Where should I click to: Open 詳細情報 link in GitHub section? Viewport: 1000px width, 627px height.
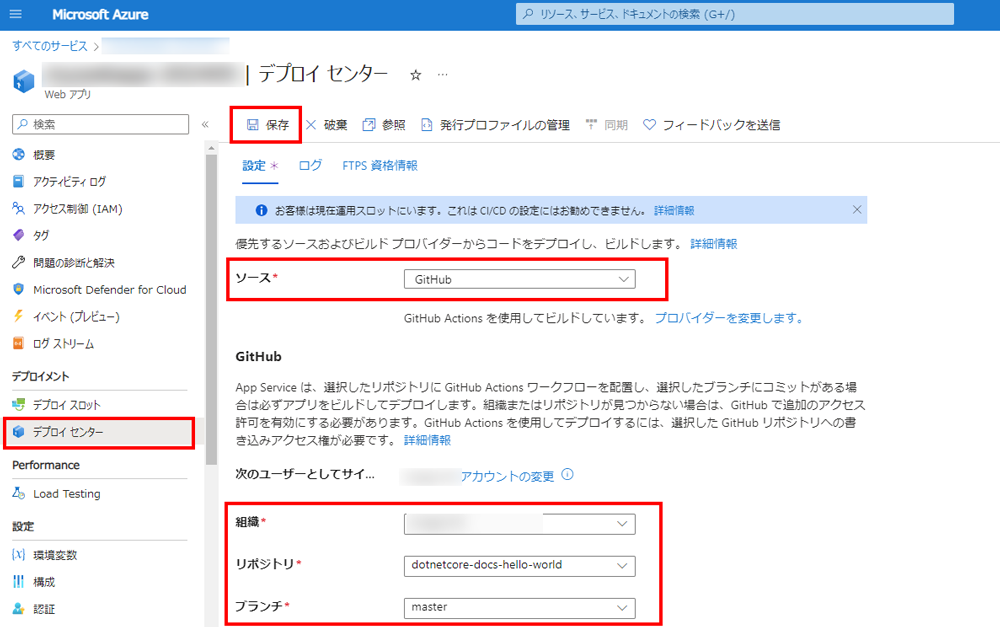[427, 440]
